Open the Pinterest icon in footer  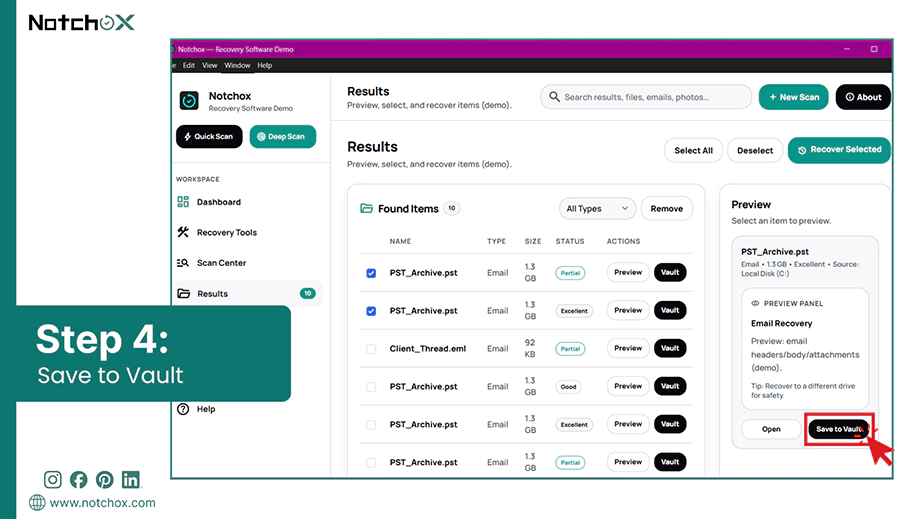tap(105, 480)
